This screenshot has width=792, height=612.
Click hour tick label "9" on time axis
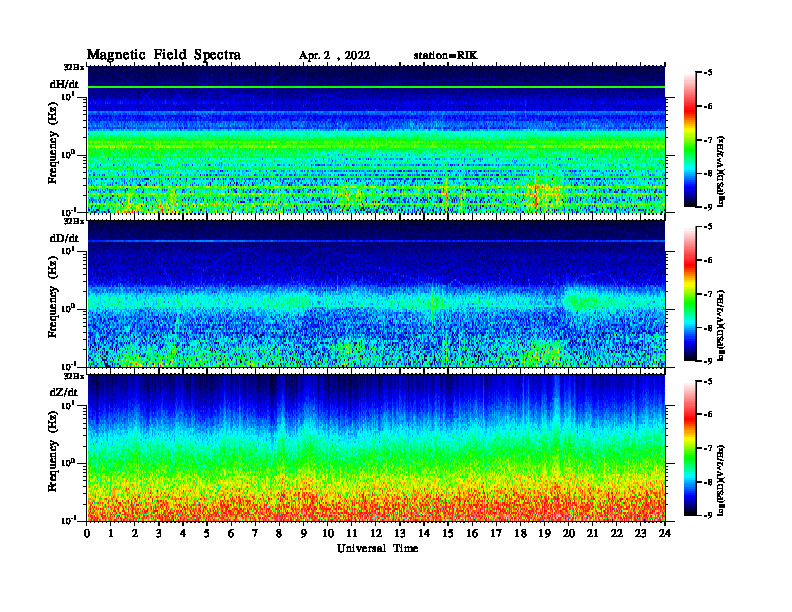(304, 533)
